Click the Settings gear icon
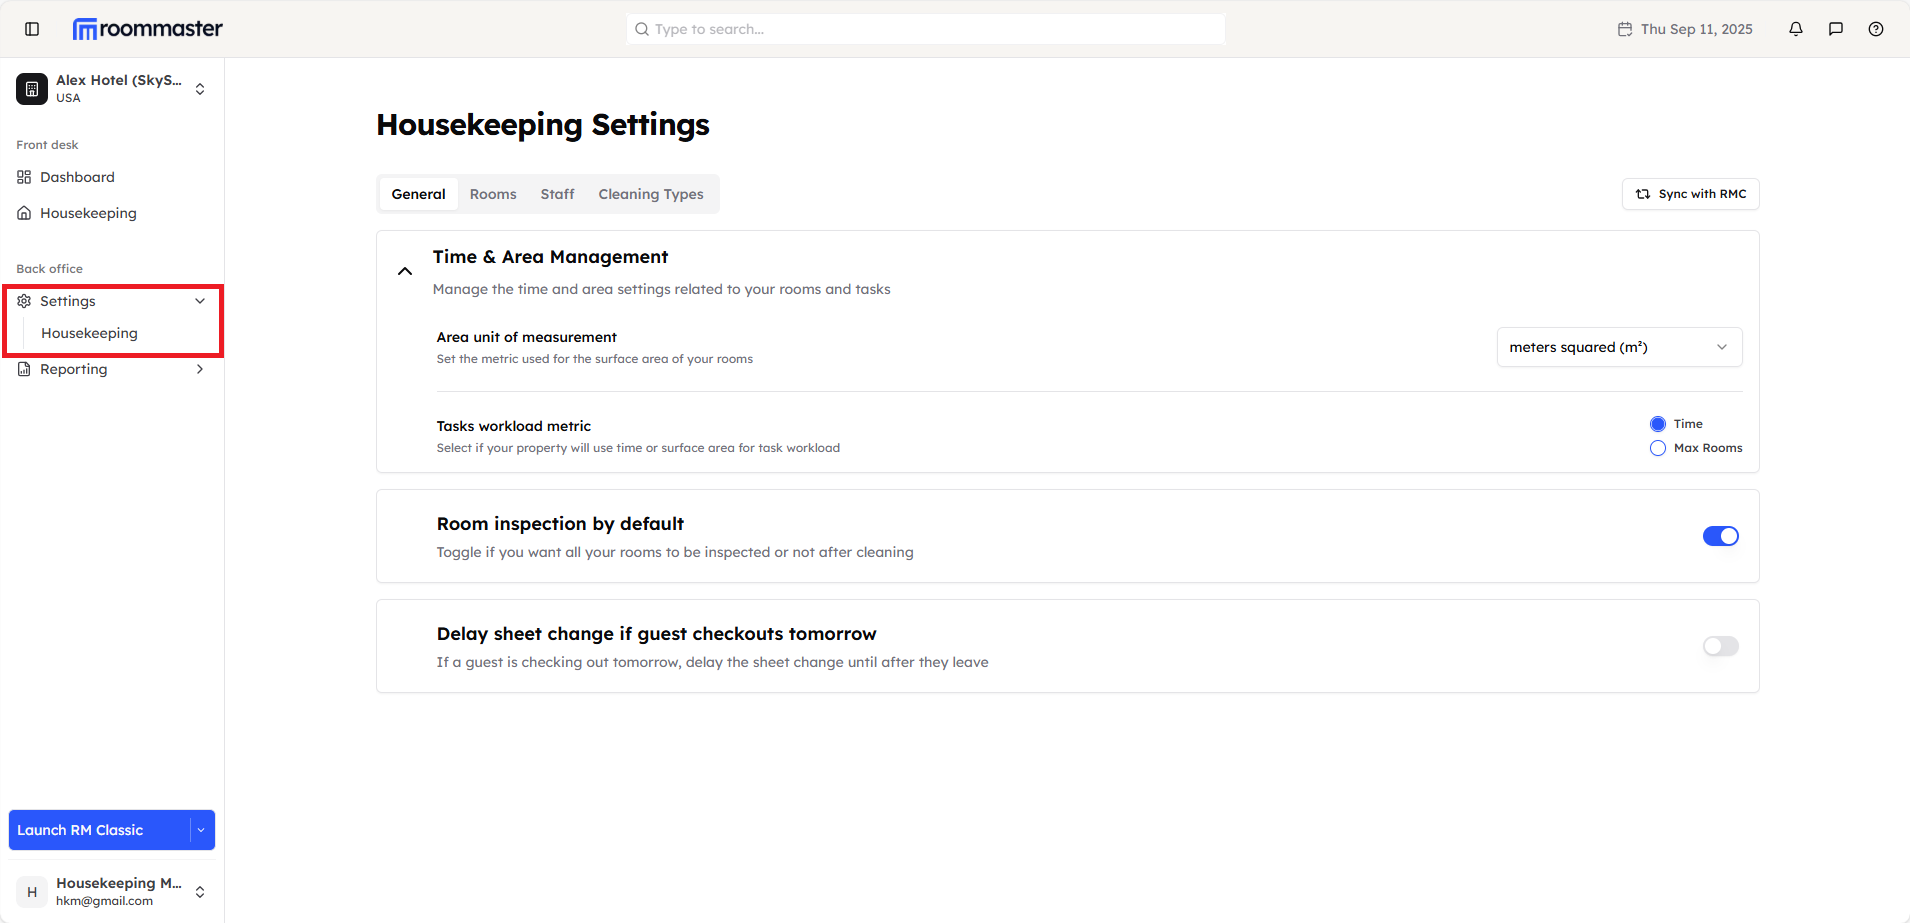1910x923 pixels. click(24, 300)
